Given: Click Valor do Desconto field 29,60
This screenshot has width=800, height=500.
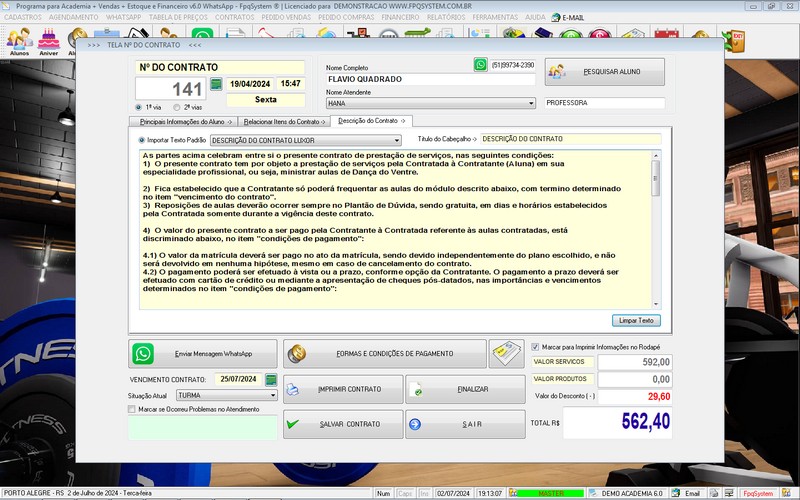Looking at the screenshot, I should pos(635,396).
